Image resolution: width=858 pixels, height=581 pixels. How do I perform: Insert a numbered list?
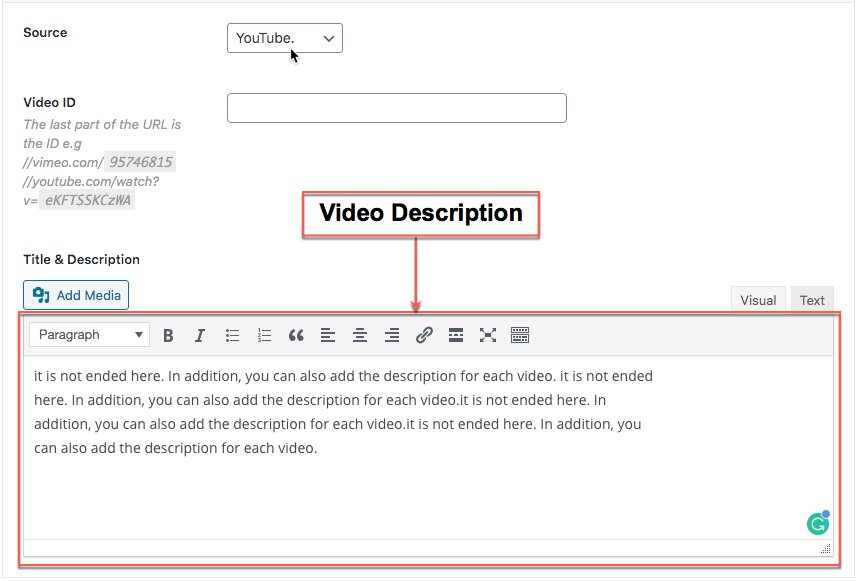point(264,335)
